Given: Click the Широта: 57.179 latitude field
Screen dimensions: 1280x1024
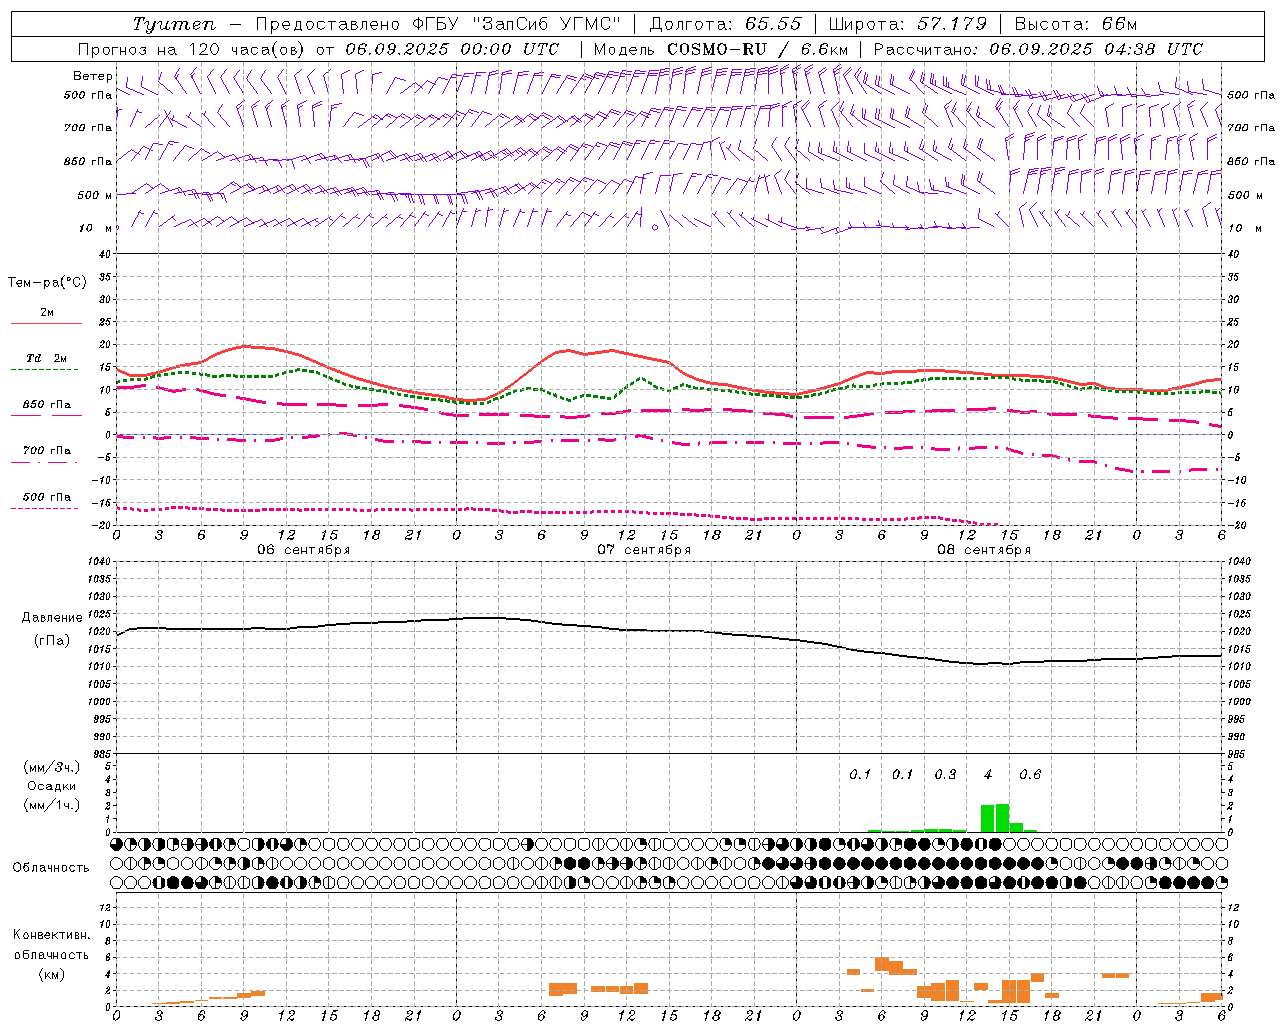Looking at the screenshot, I should click(907, 24).
